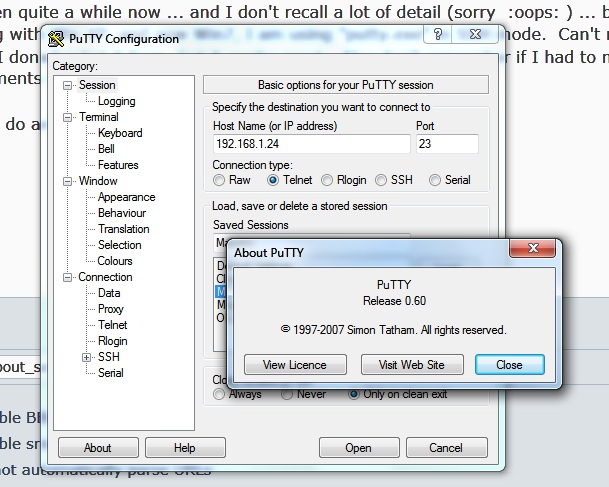The image size is (609, 487).
Task: Open the Rlogin settings category in tree
Action: [x=113, y=341]
